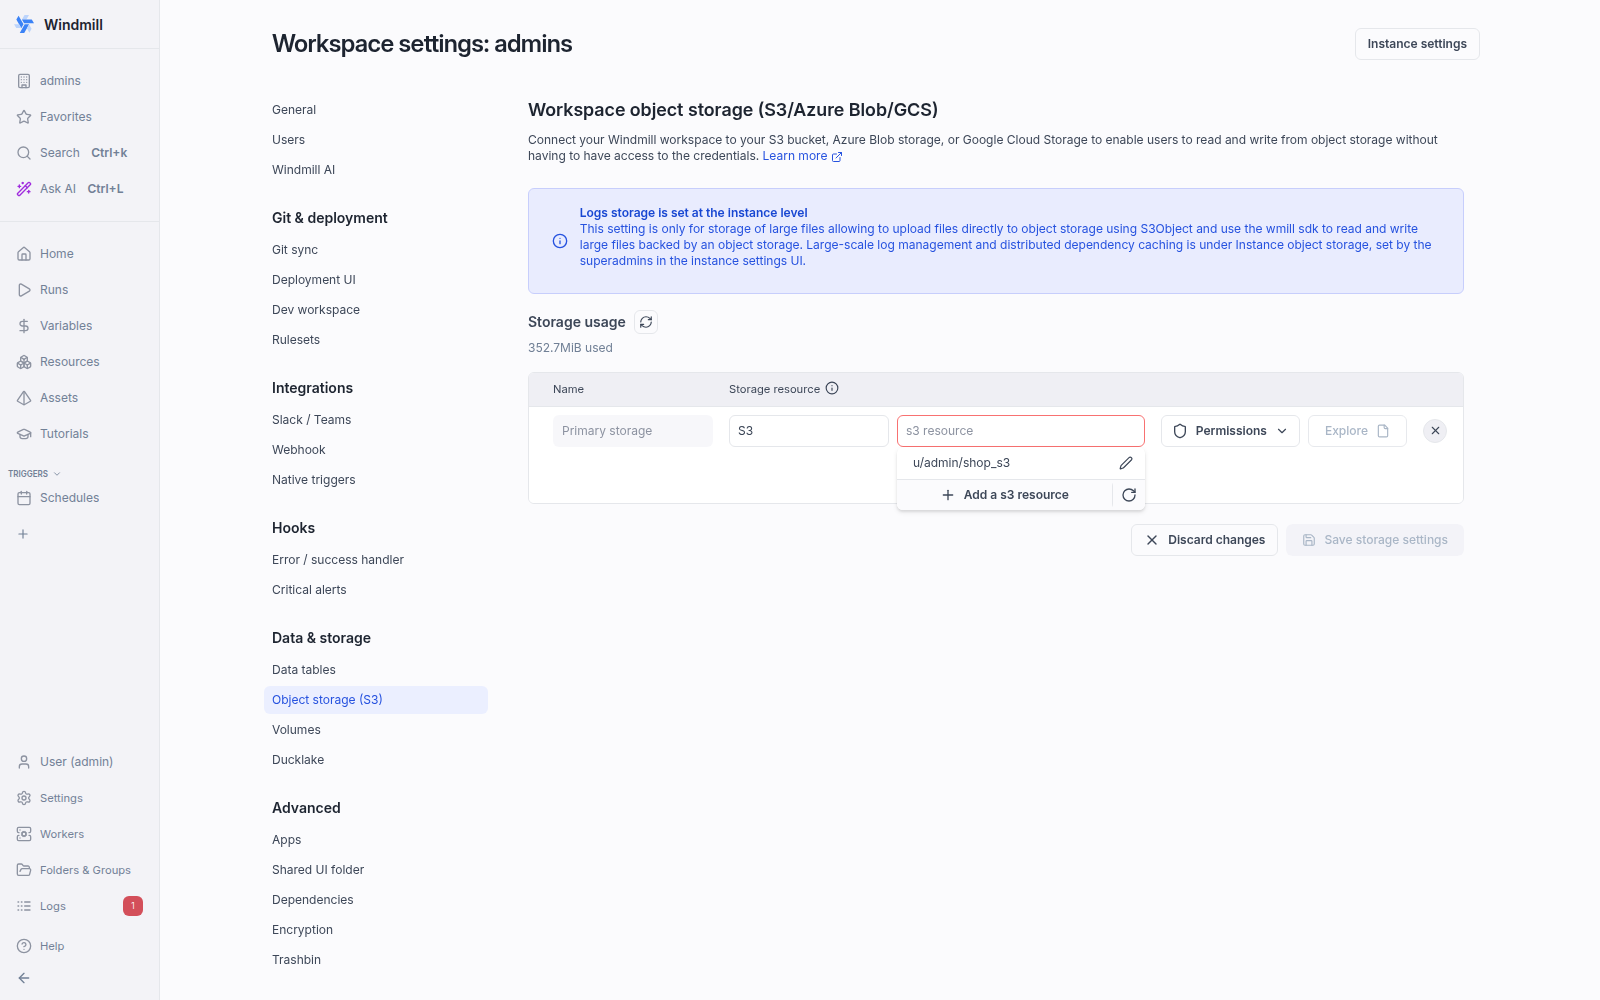Open Variables page
Viewport: 1600px width, 1000px height.
tap(79, 326)
